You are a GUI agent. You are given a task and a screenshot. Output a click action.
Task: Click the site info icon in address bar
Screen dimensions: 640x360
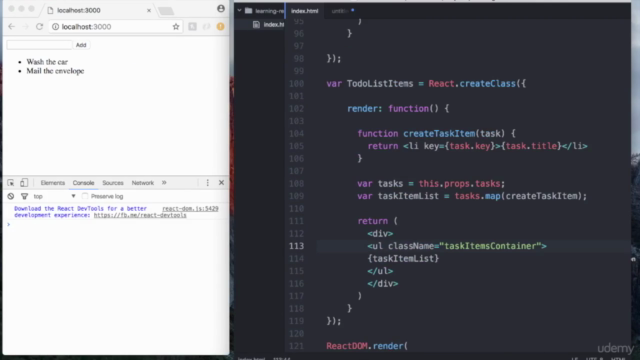(x=55, y=27)
